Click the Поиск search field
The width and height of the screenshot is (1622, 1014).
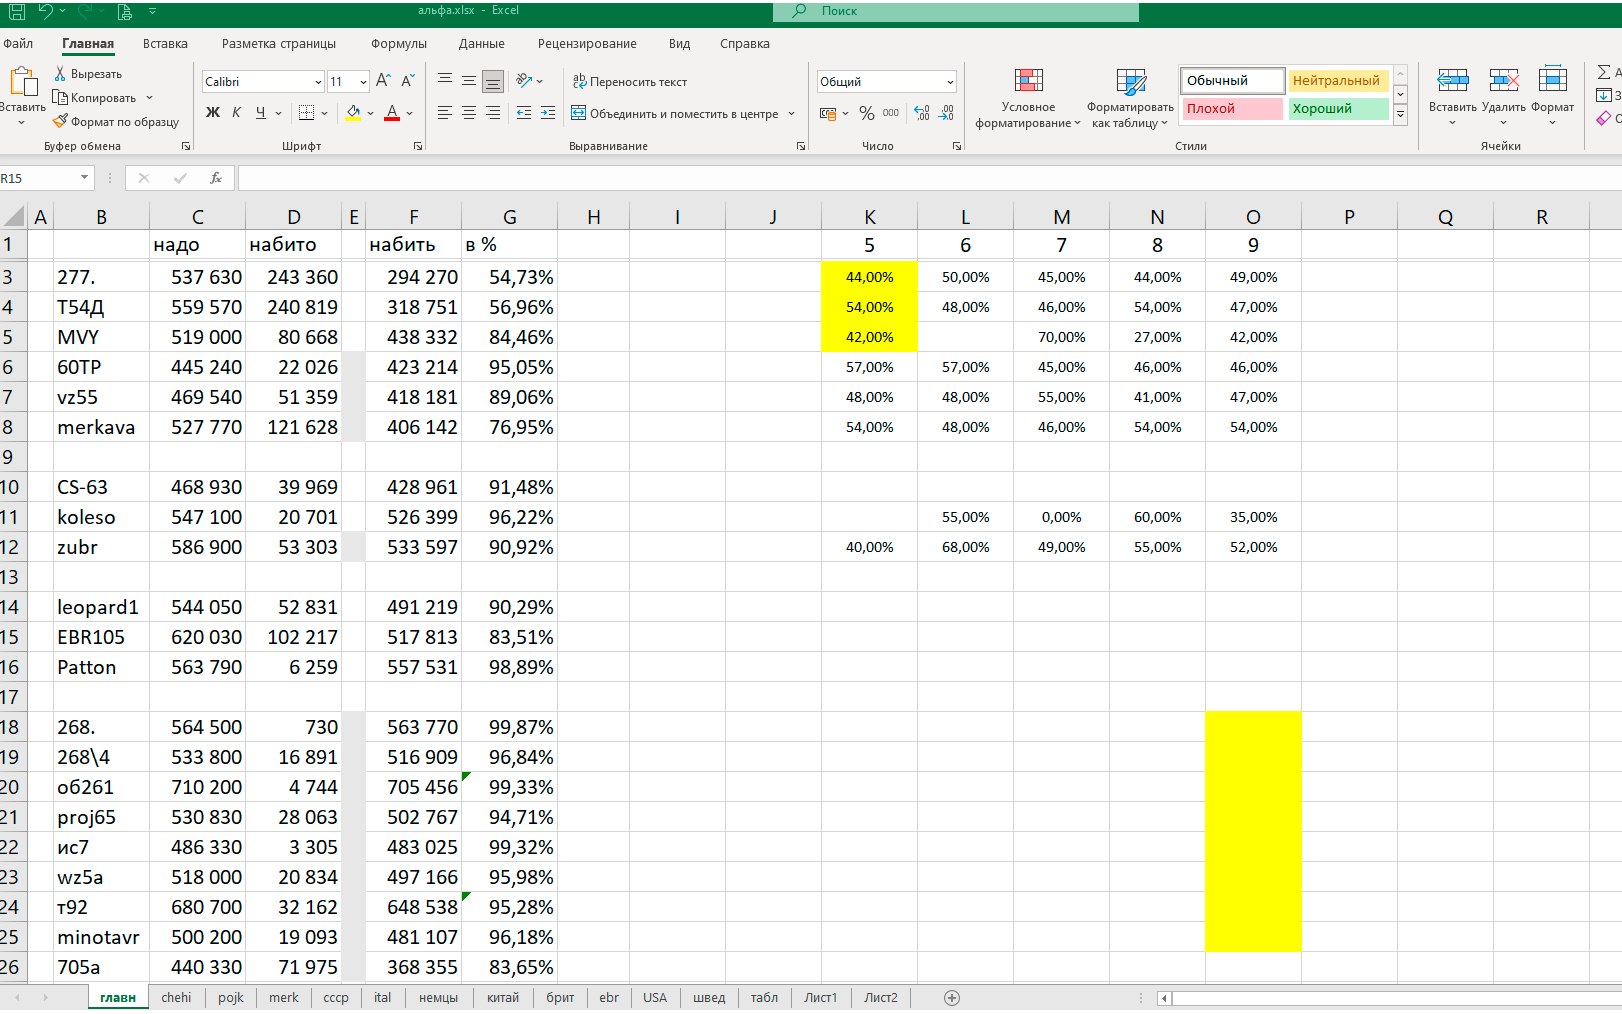[956, 11]
